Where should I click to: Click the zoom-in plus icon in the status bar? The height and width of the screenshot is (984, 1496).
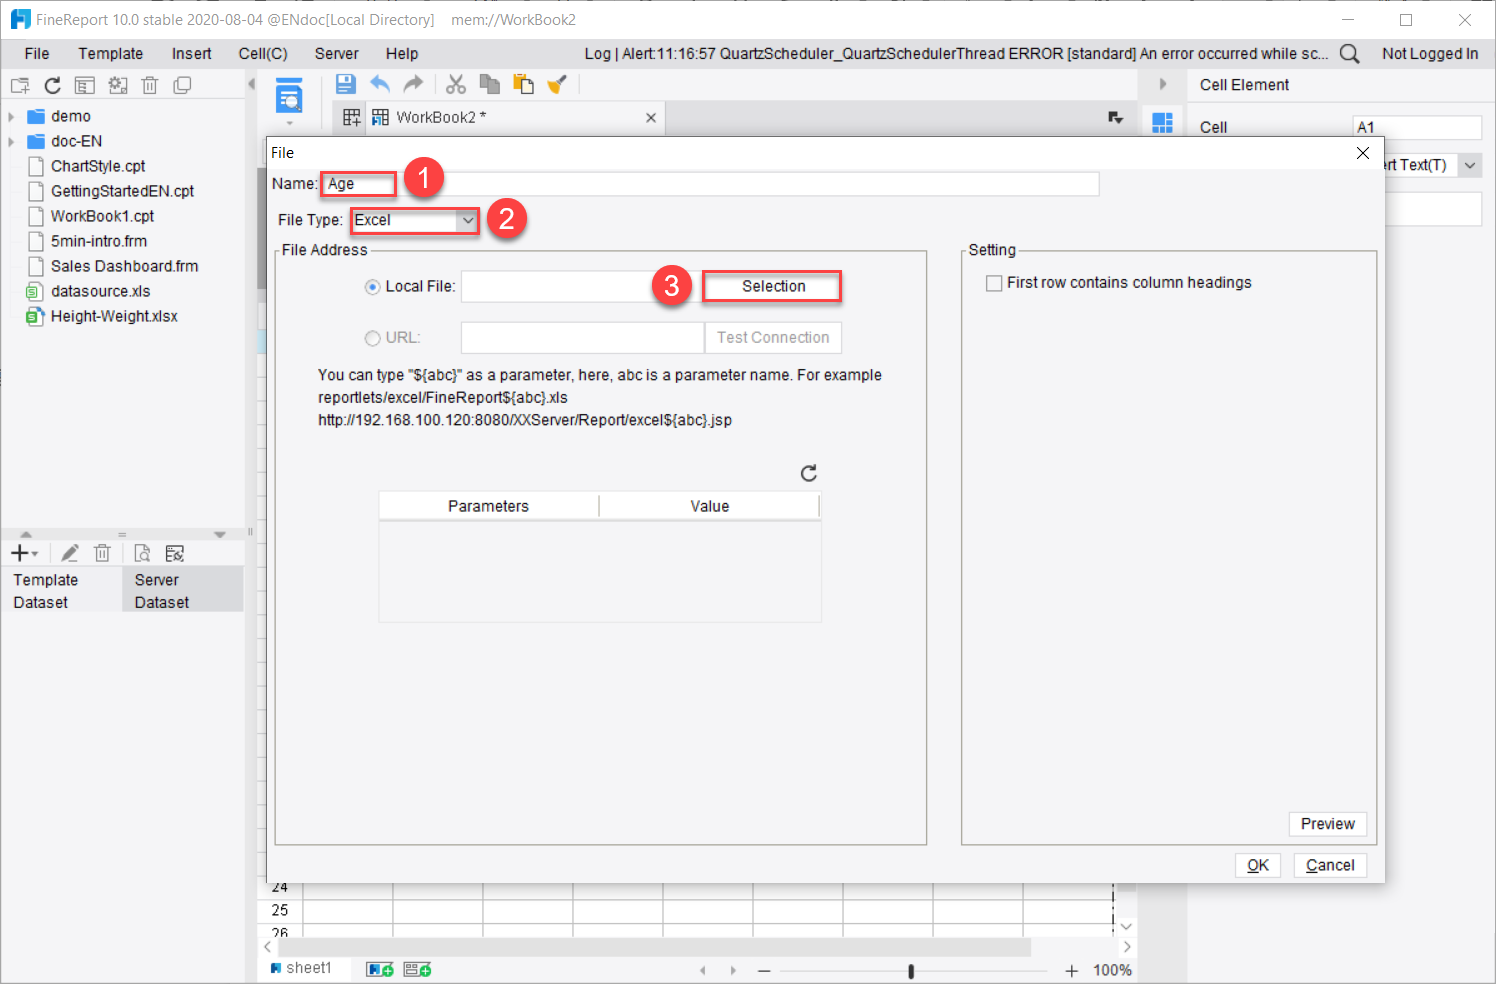(x=1072, y=970)
